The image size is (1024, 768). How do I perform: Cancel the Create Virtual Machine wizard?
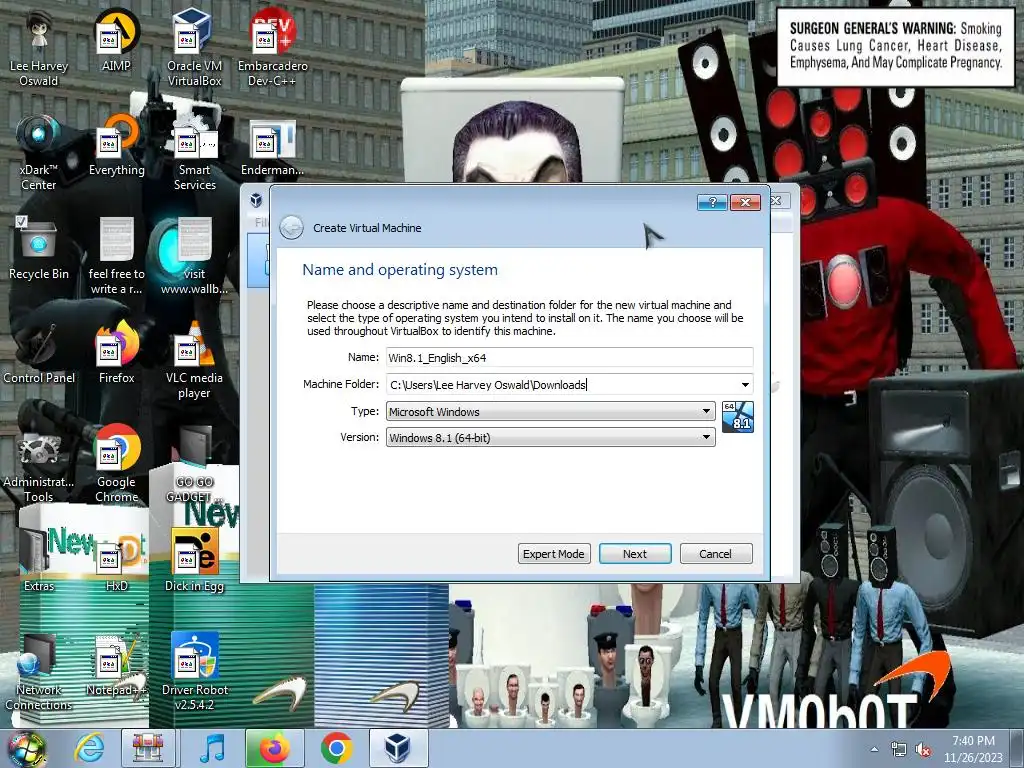[716, 554]
